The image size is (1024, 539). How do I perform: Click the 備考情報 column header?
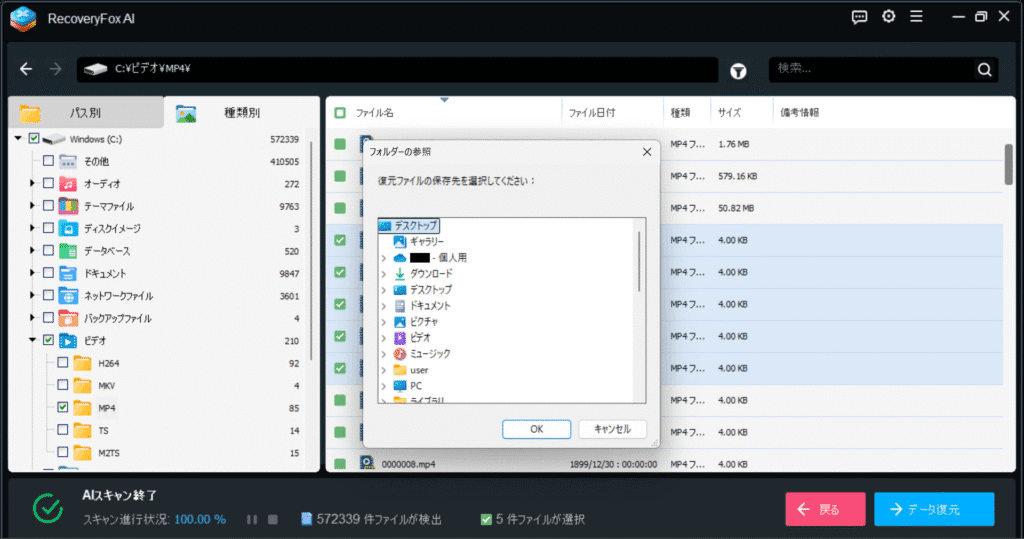tap(799, 113)
